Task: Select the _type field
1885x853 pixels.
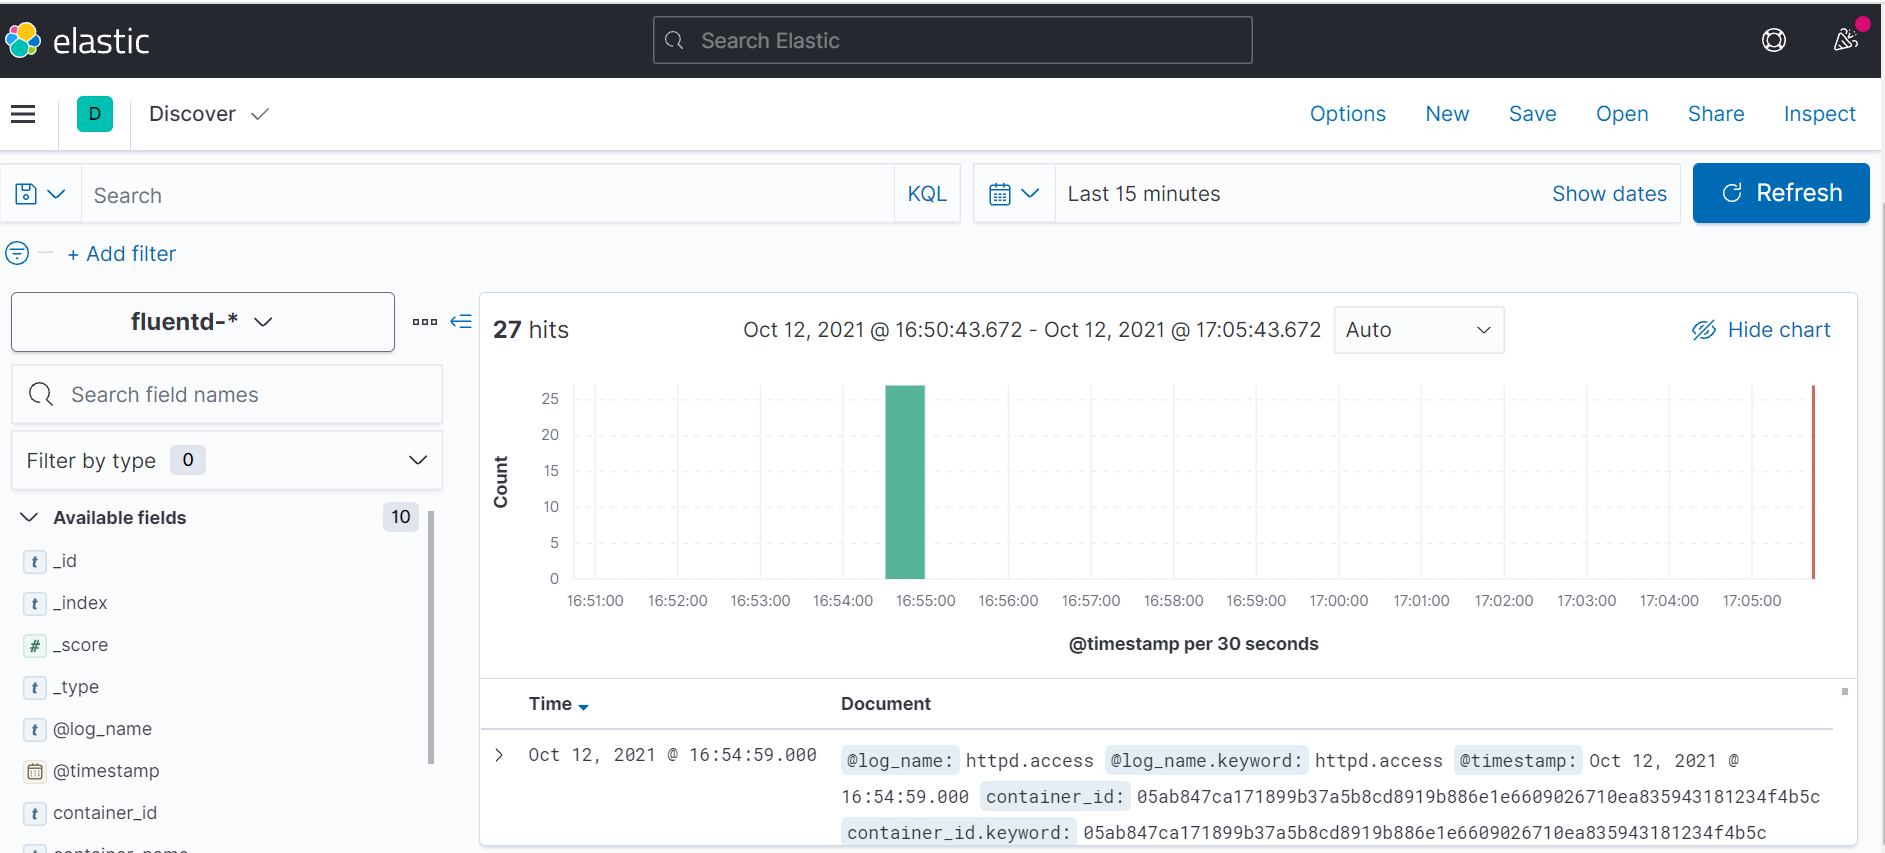Action: pos(76,687)
